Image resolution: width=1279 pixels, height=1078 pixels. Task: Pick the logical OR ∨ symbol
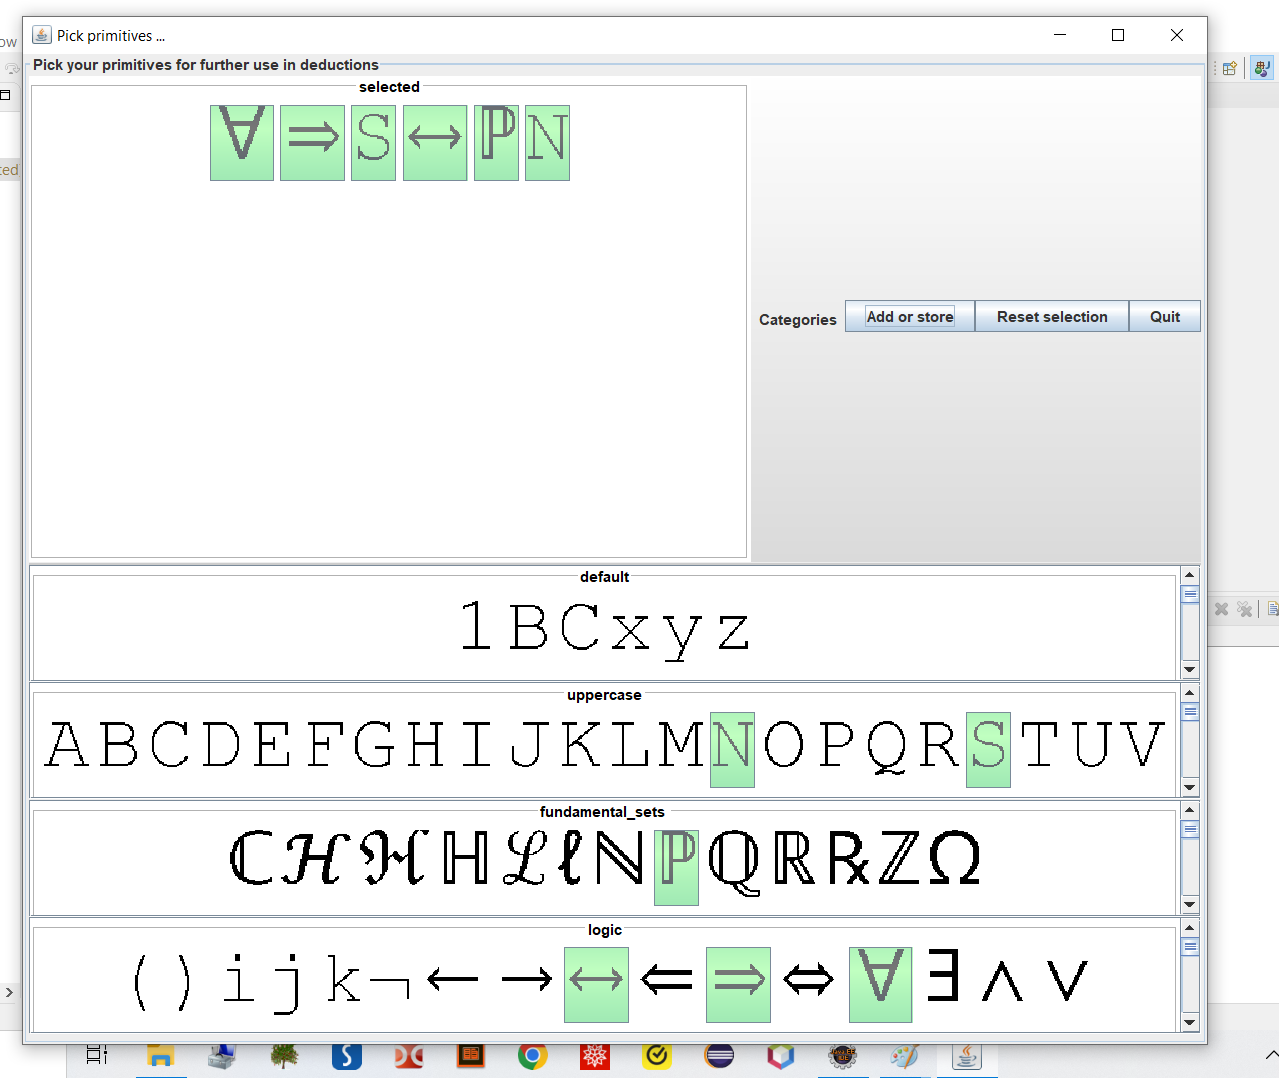coord(1066,980)
